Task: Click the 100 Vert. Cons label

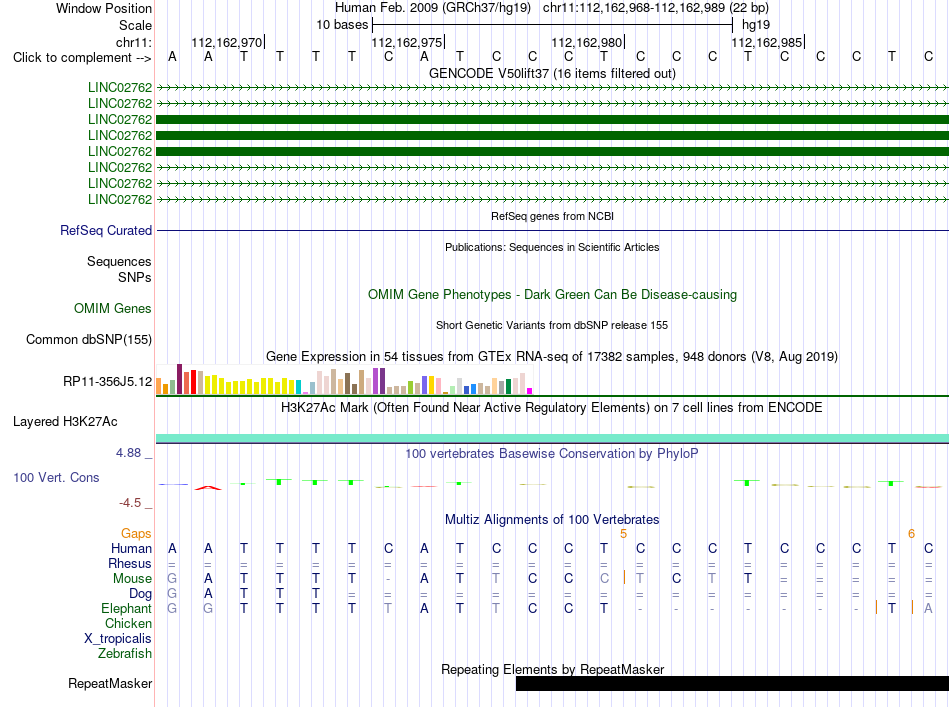Action: pyautogui.click(x=56, y=477)
